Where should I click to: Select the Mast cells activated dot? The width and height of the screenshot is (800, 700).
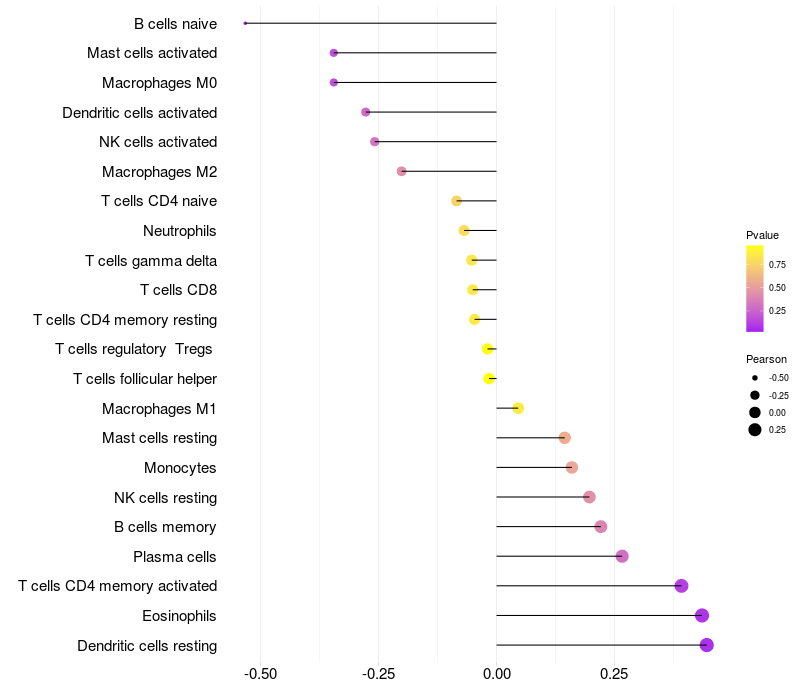click(334, 53)
